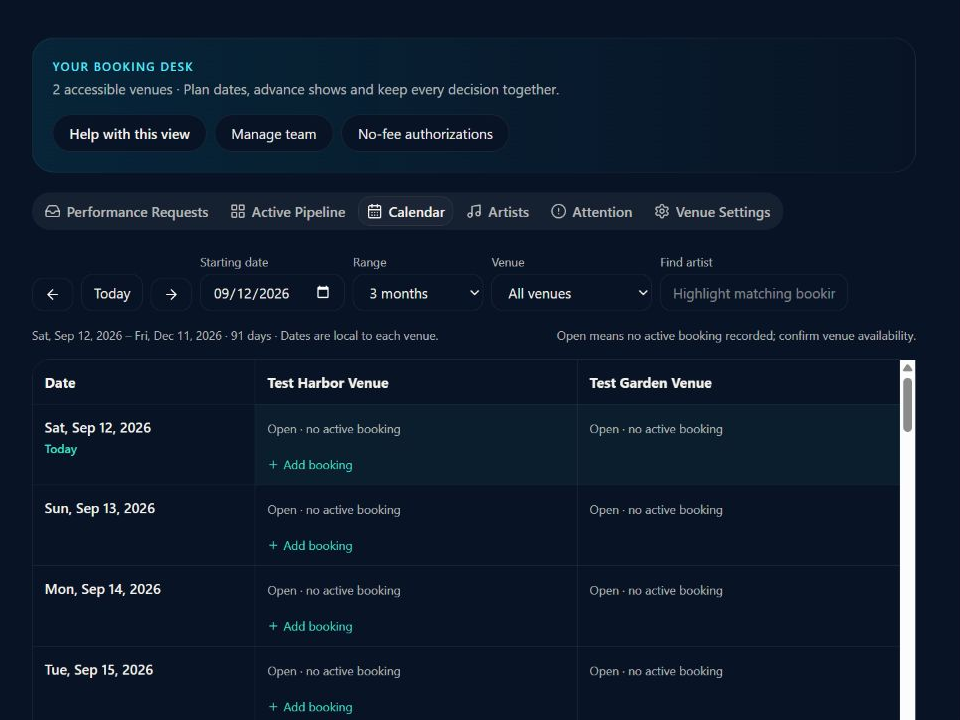Switch to Active Pipeline tab
The image size is (960, 720).
tap(288, 212)
